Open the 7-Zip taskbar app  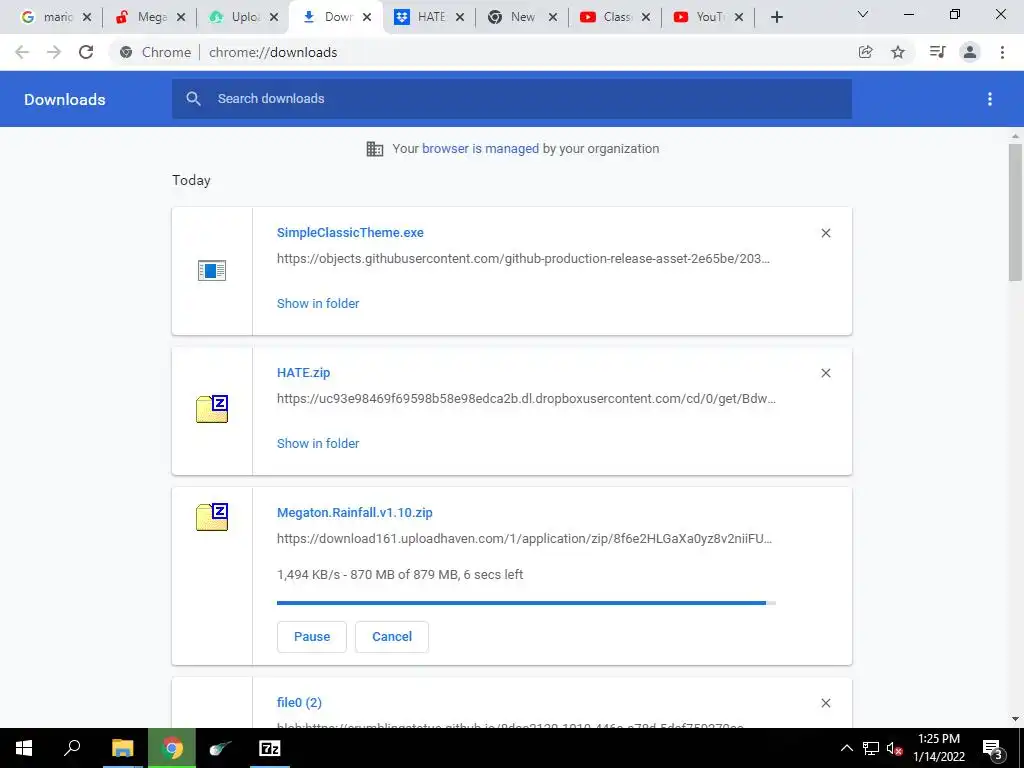(270, 748)
